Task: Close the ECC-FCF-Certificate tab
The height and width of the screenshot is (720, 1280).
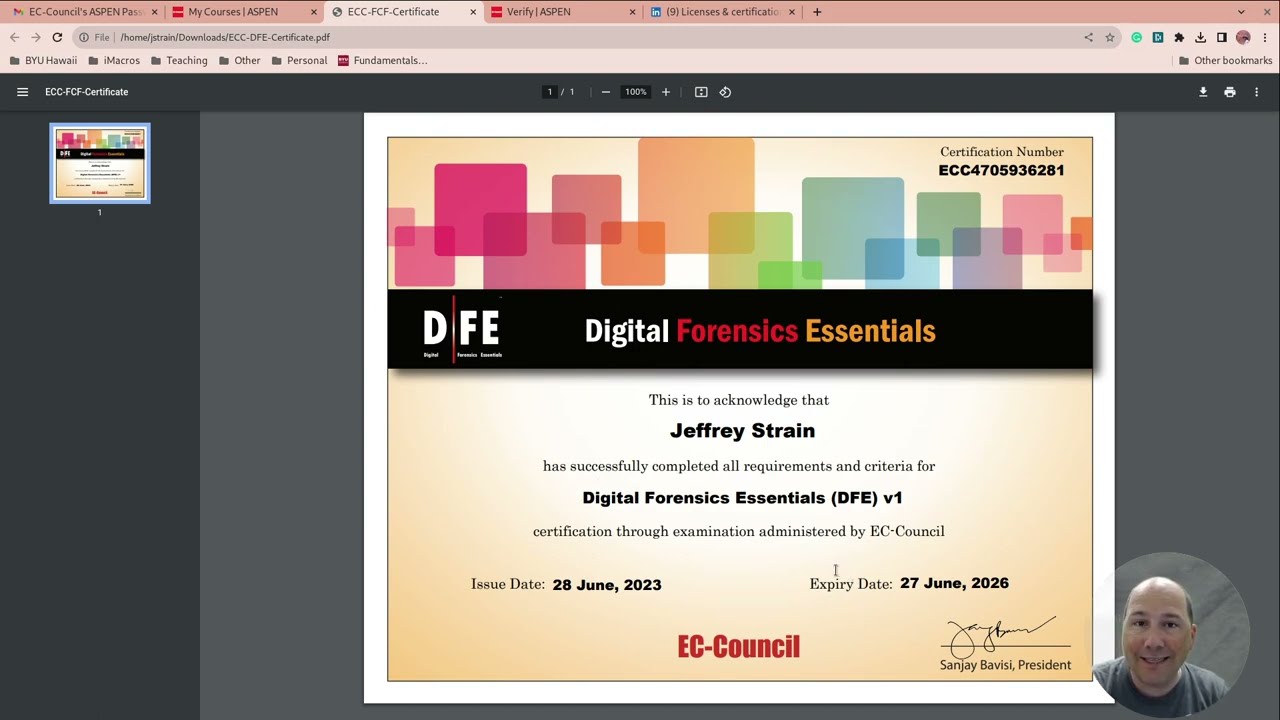Action: point(473,12)
